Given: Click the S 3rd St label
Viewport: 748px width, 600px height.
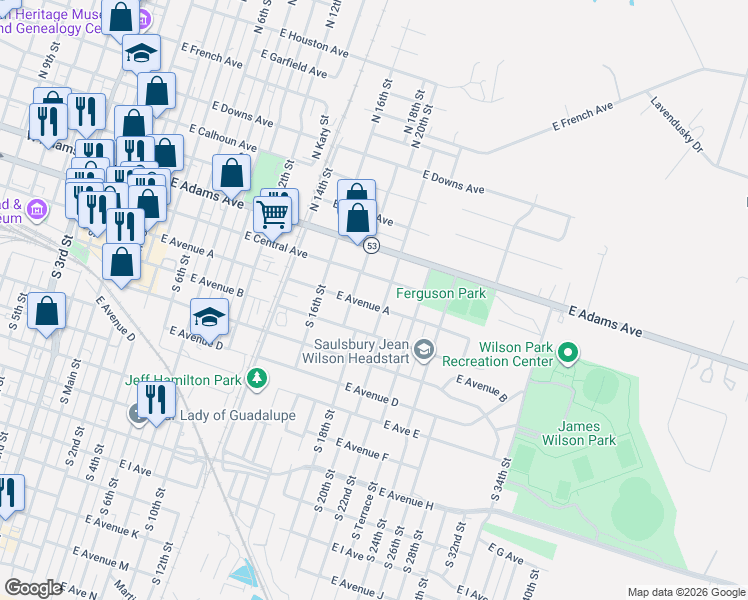Looking at the screenshot, I should (62, 257).
